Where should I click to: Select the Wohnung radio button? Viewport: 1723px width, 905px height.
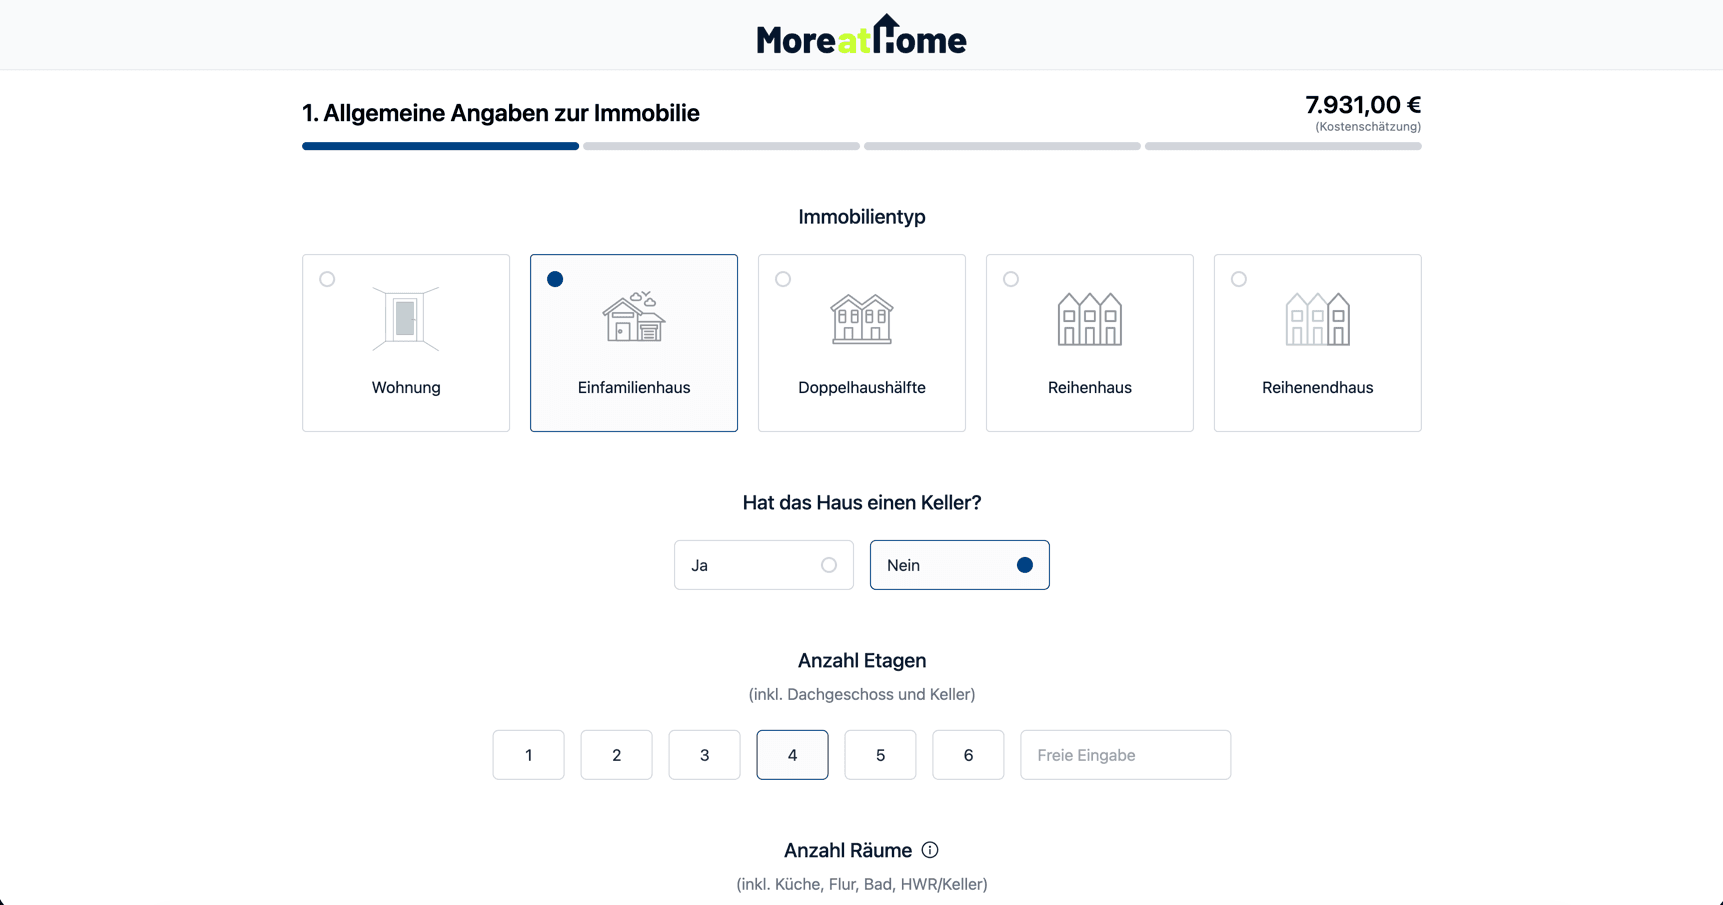pos(327,279)
